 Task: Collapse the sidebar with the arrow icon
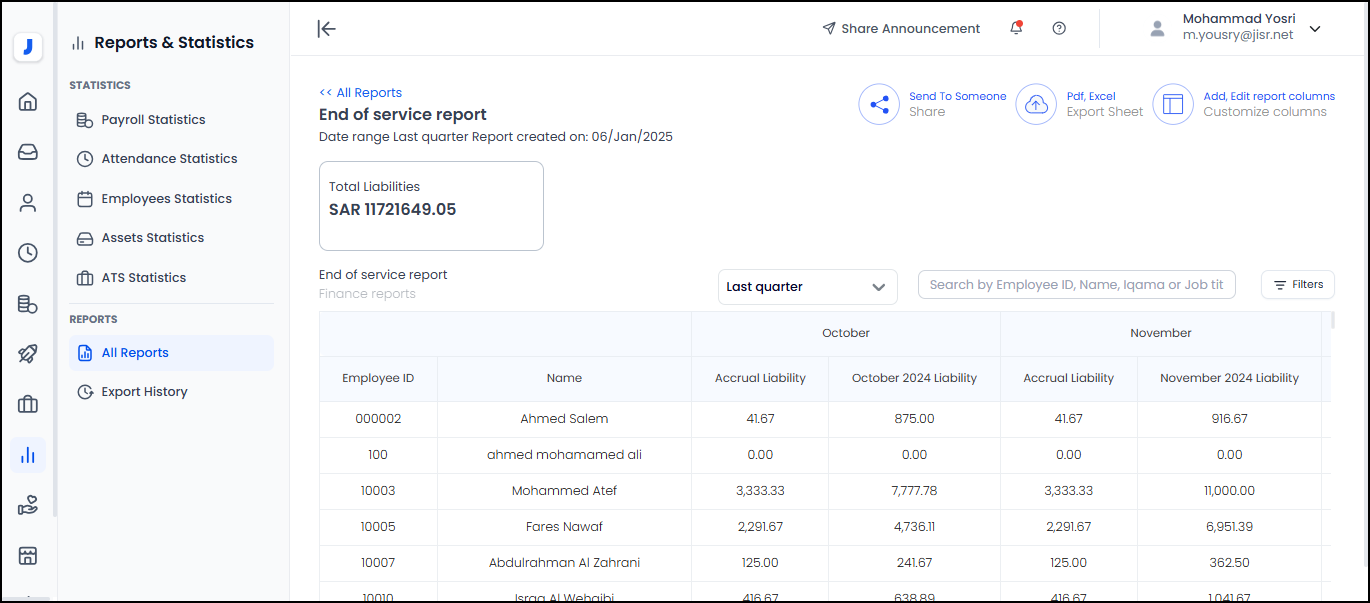[326, 28]
